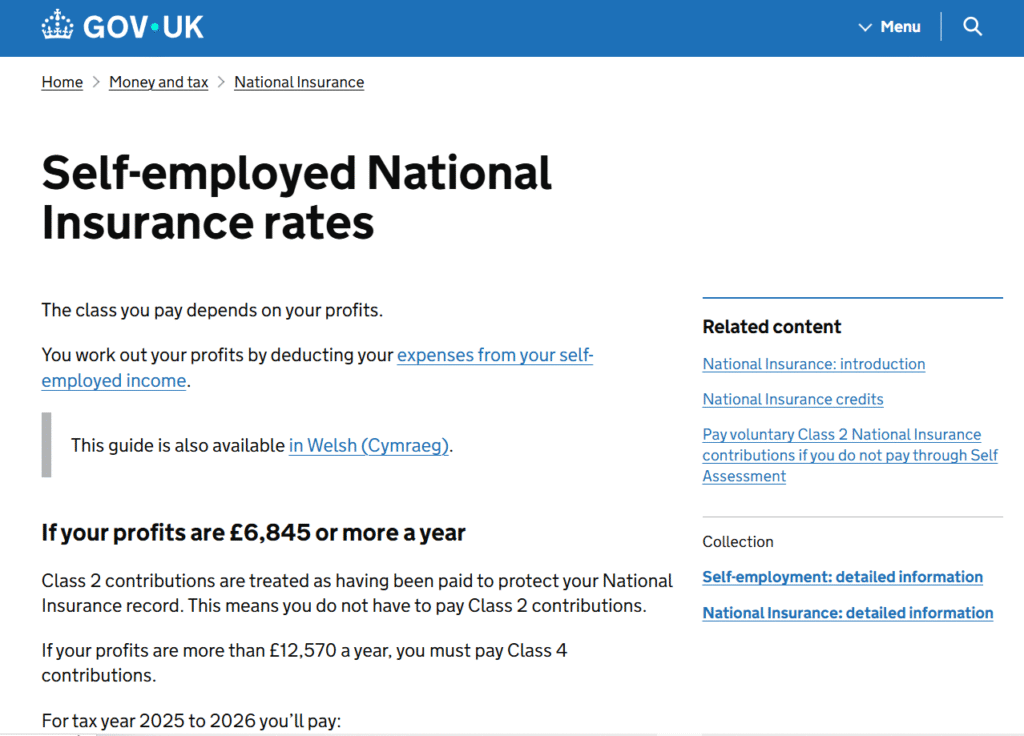Click the profits £6,845 or more heading

pos(253,533)
